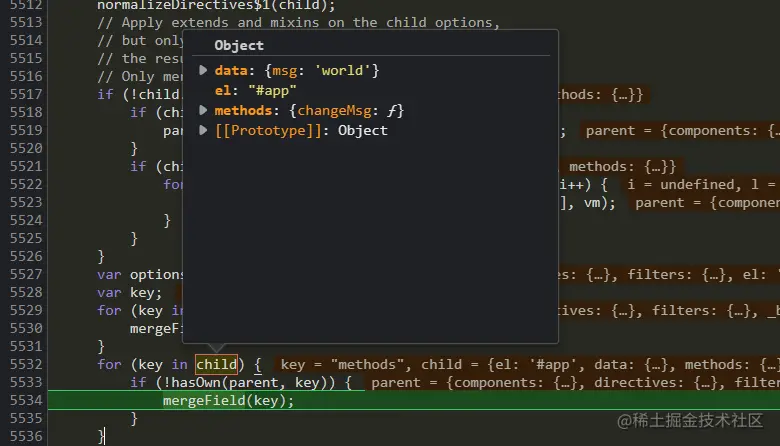Click line number 5536 in the gutter

tap(26, 436)
